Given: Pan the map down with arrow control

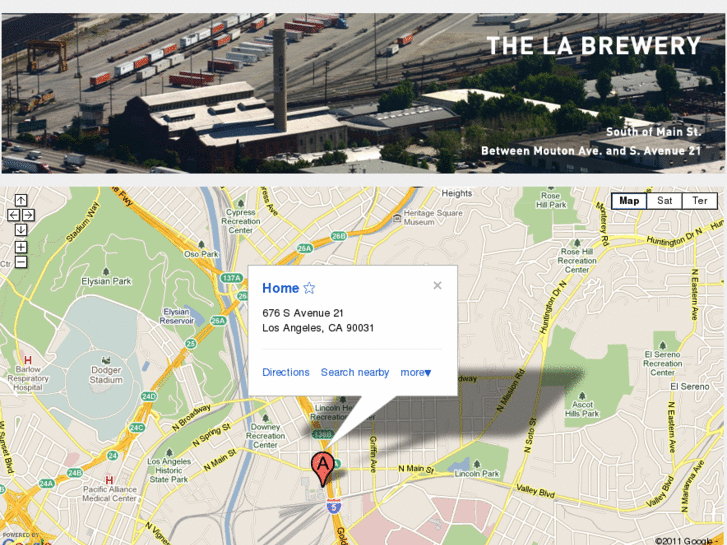Looking at the screenshot, I should pyautogui.click(x=21, y=230).
